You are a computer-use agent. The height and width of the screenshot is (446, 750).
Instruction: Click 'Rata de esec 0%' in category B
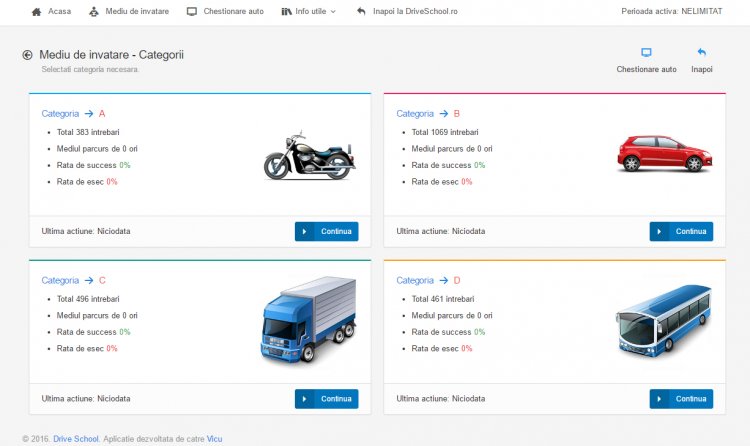[x=442, y=182]
